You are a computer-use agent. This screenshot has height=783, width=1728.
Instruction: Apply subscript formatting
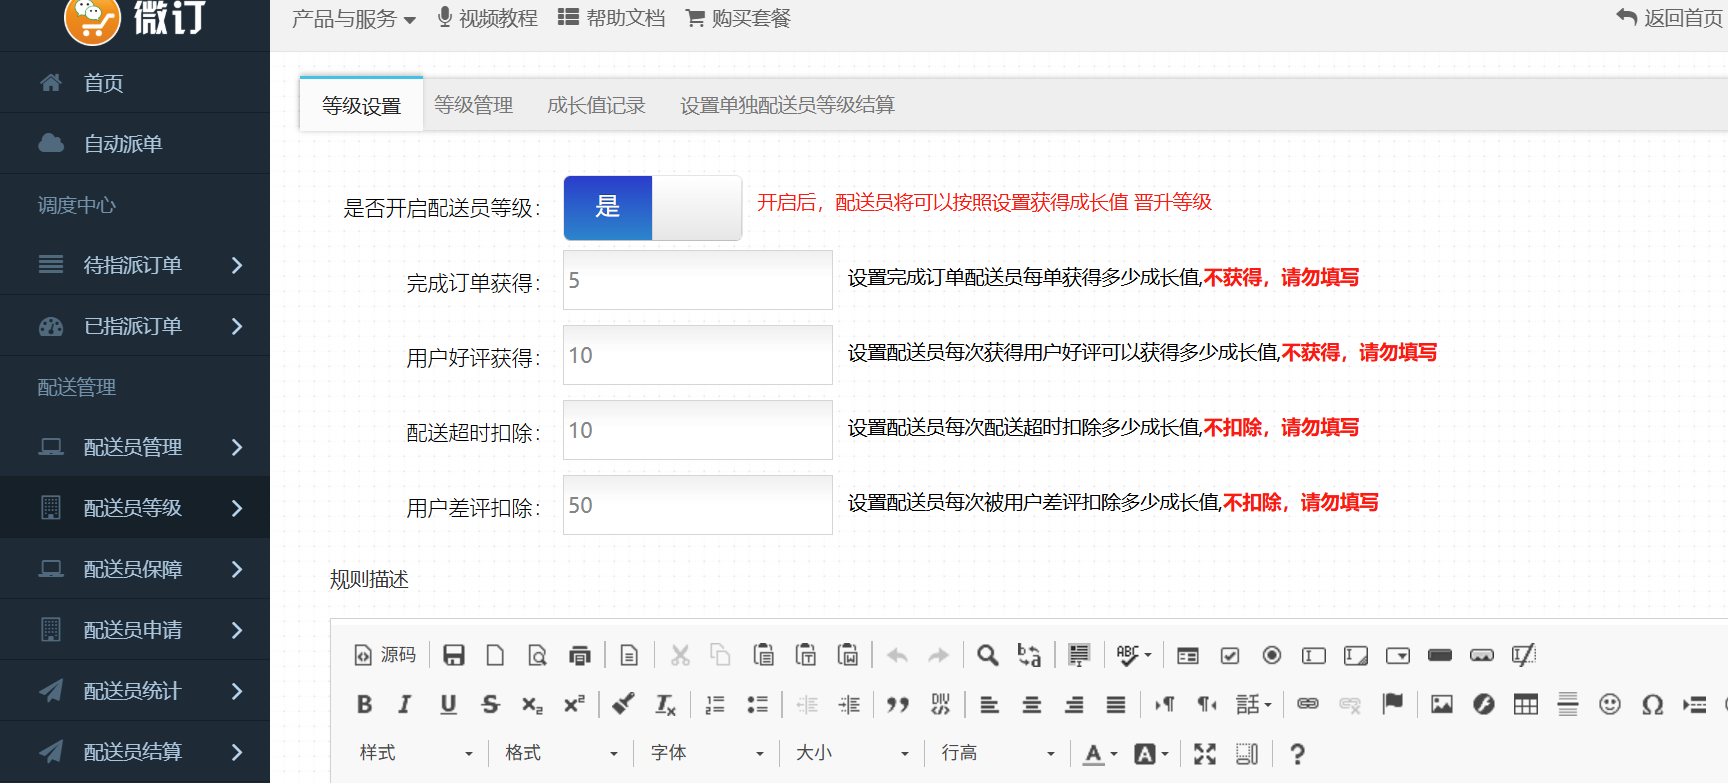tap(532, 704)
